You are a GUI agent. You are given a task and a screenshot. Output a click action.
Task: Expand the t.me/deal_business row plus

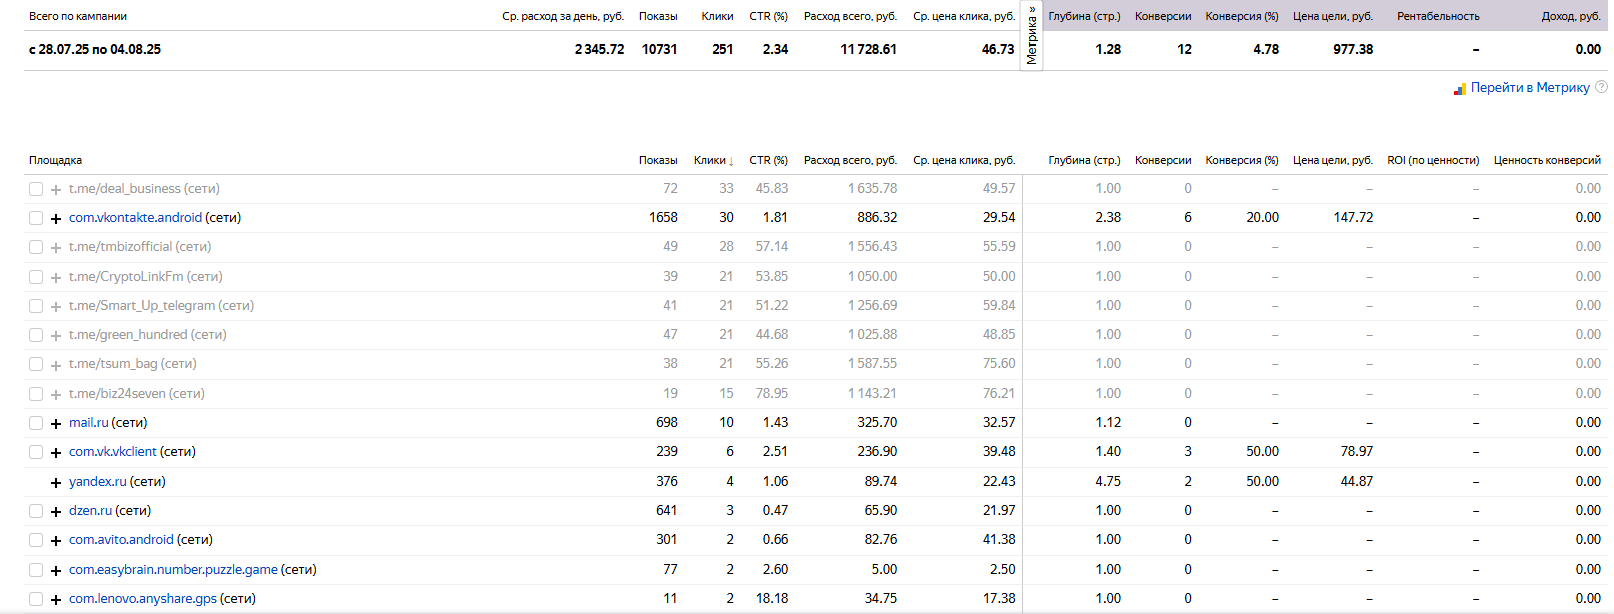pyautogui.click(x=56, y=189)
